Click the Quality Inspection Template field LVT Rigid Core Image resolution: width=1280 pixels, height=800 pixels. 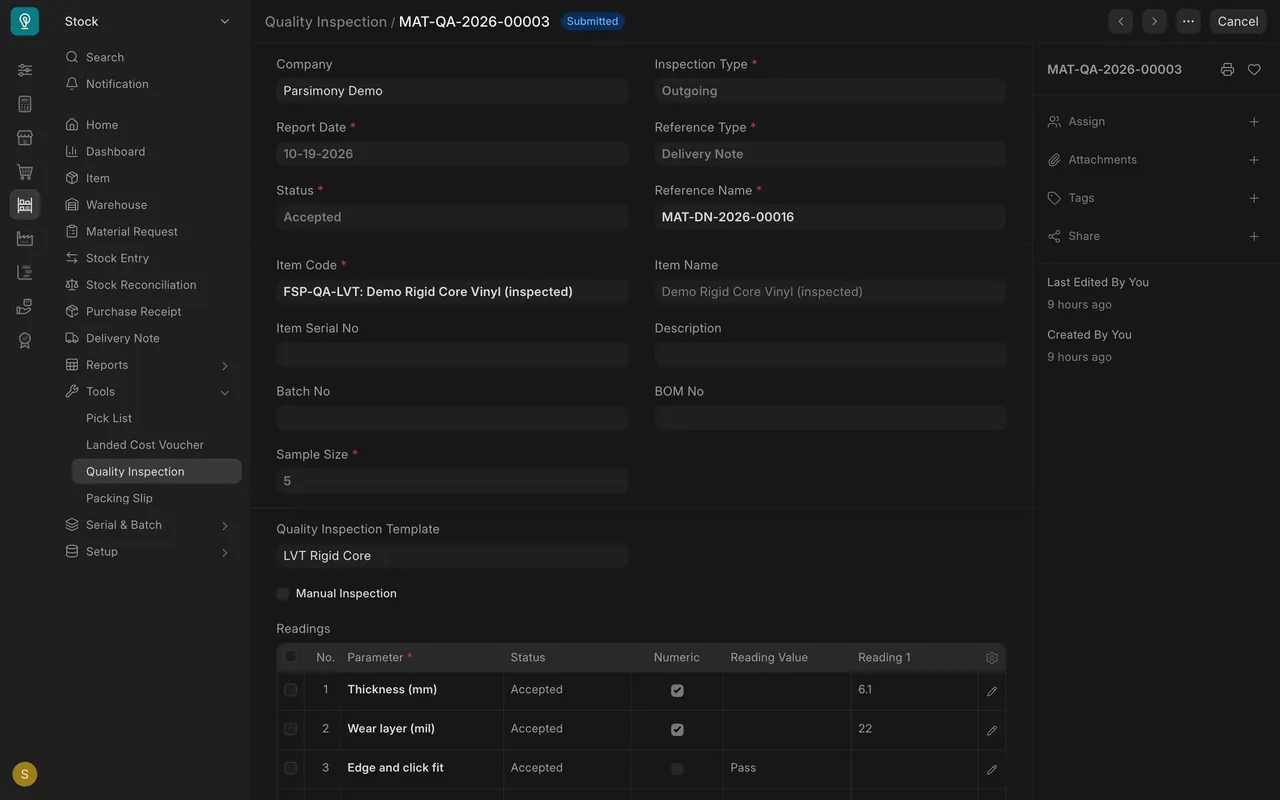coord(452,556)
